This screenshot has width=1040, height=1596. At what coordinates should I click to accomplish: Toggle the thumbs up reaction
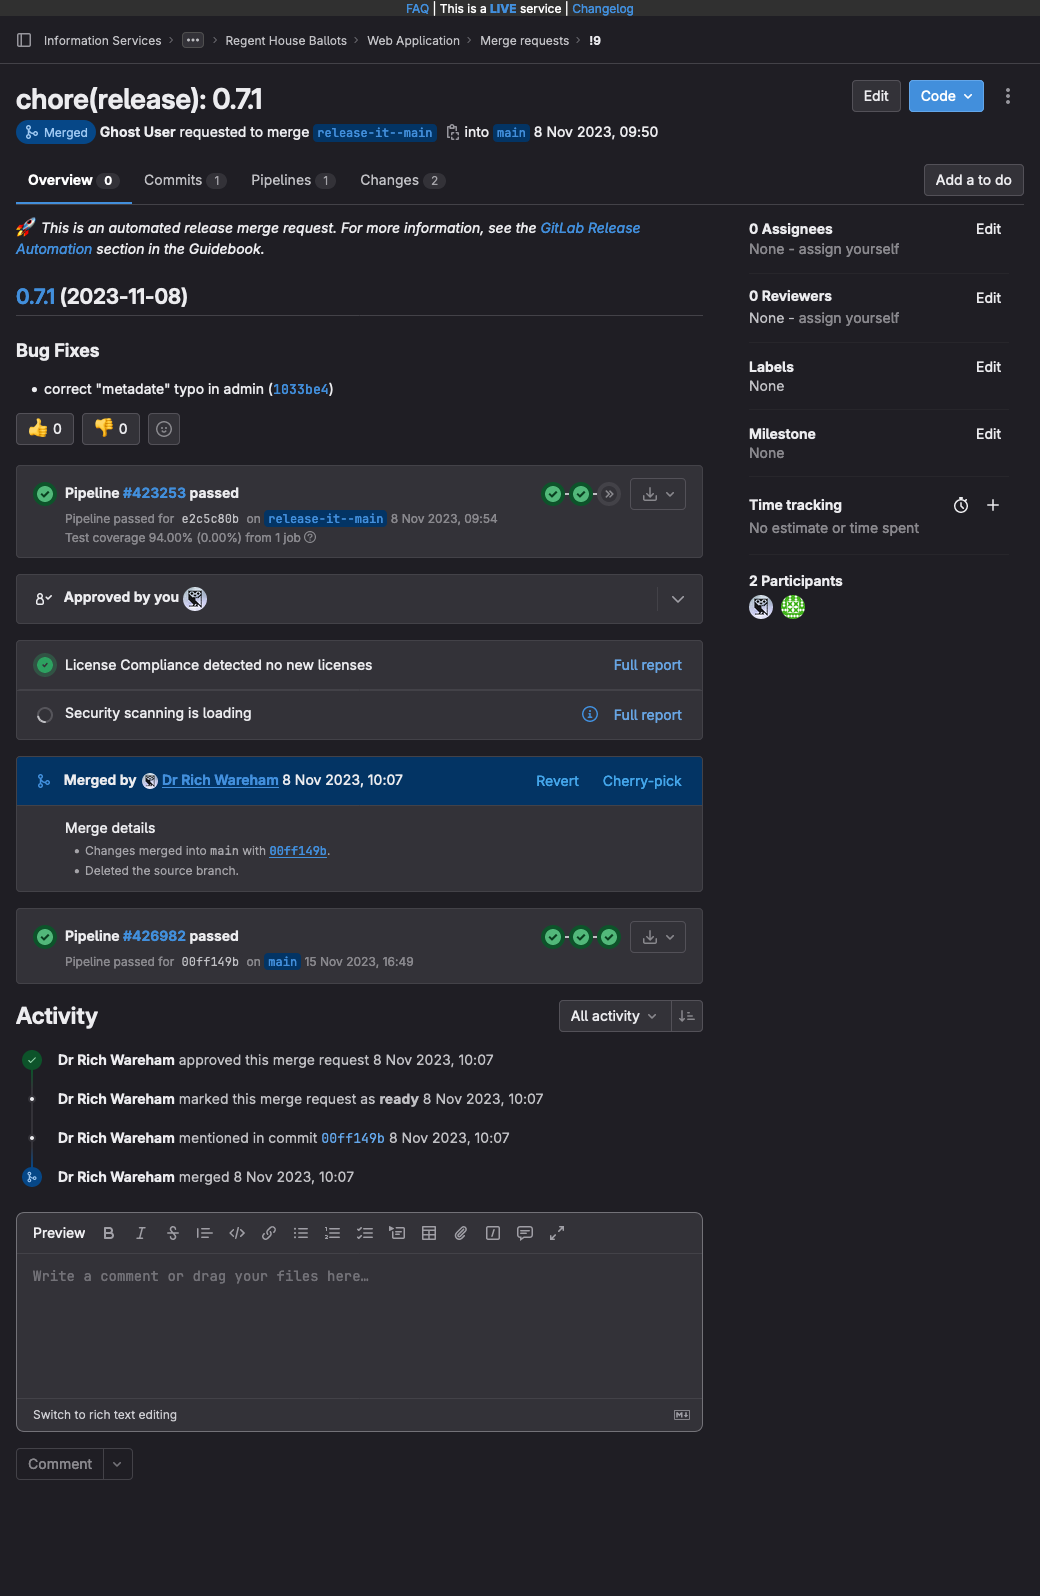pos(45,429)
